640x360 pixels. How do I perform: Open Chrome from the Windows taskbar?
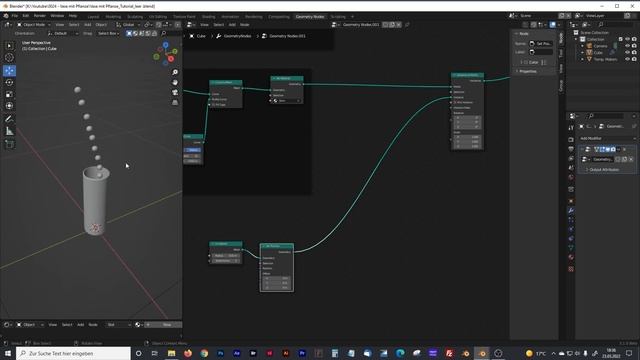tap(204, 353)
